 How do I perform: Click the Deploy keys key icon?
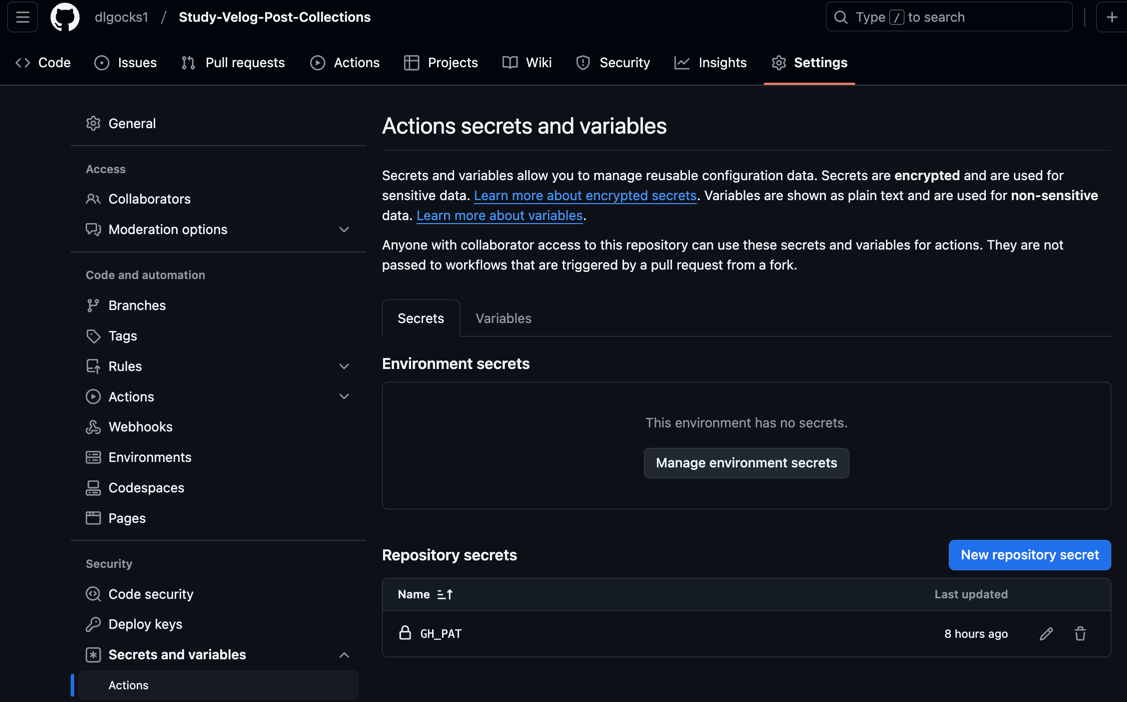tap(93, 624)
